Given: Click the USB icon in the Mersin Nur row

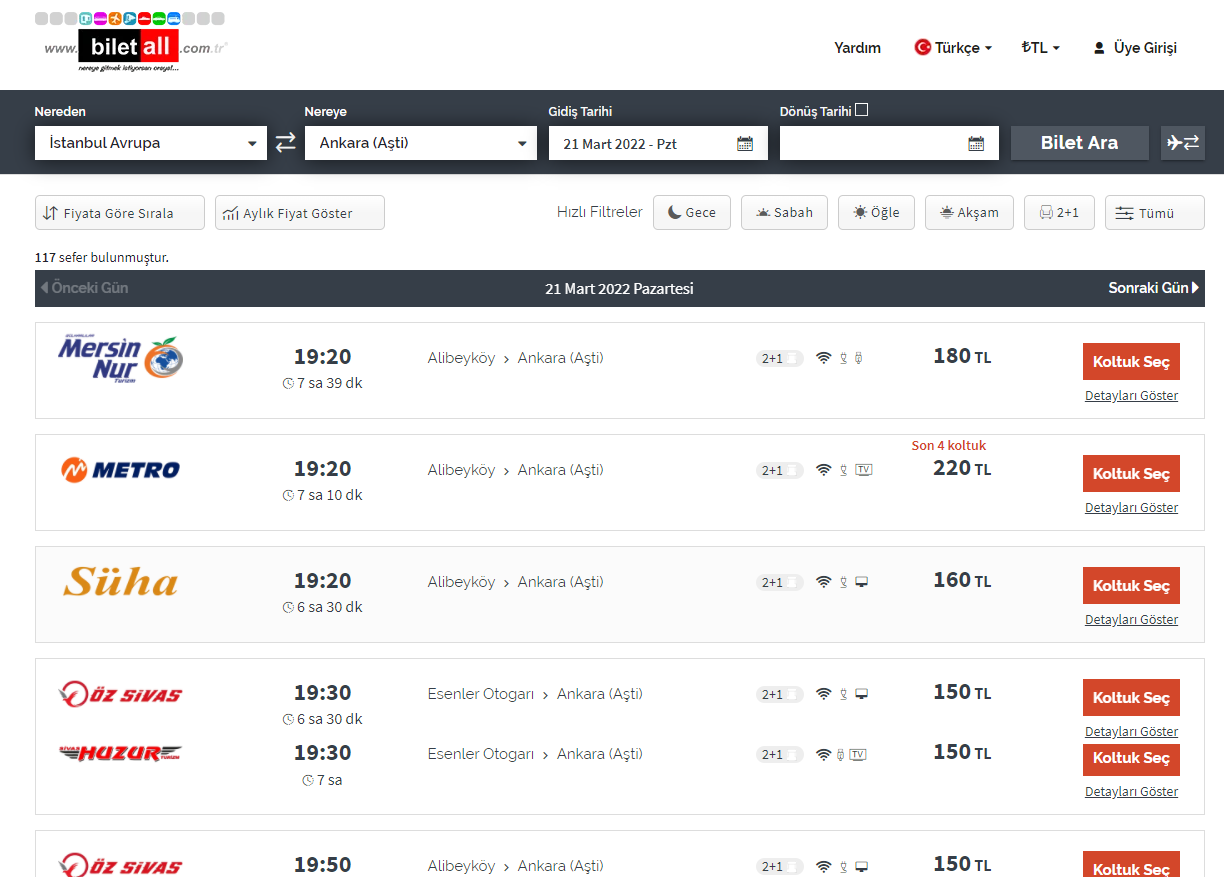Looking at the screenshot, I should [x=859, y=358].
